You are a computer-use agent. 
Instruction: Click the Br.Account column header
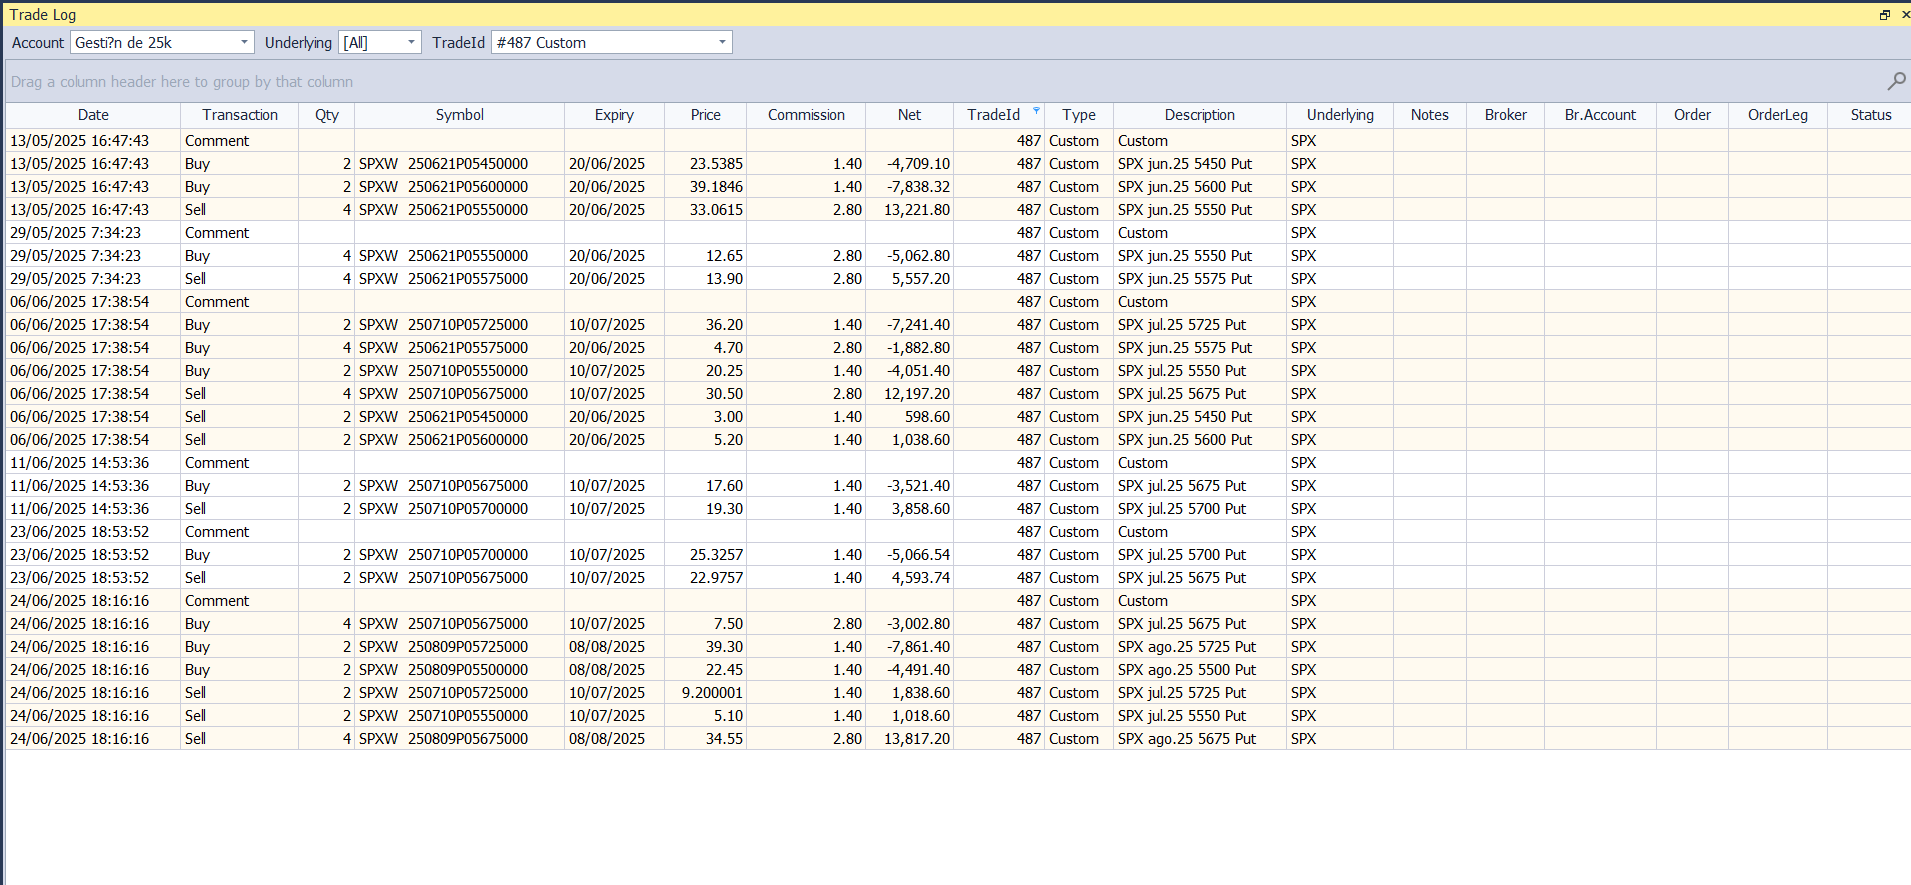(x=1600, y=115)
